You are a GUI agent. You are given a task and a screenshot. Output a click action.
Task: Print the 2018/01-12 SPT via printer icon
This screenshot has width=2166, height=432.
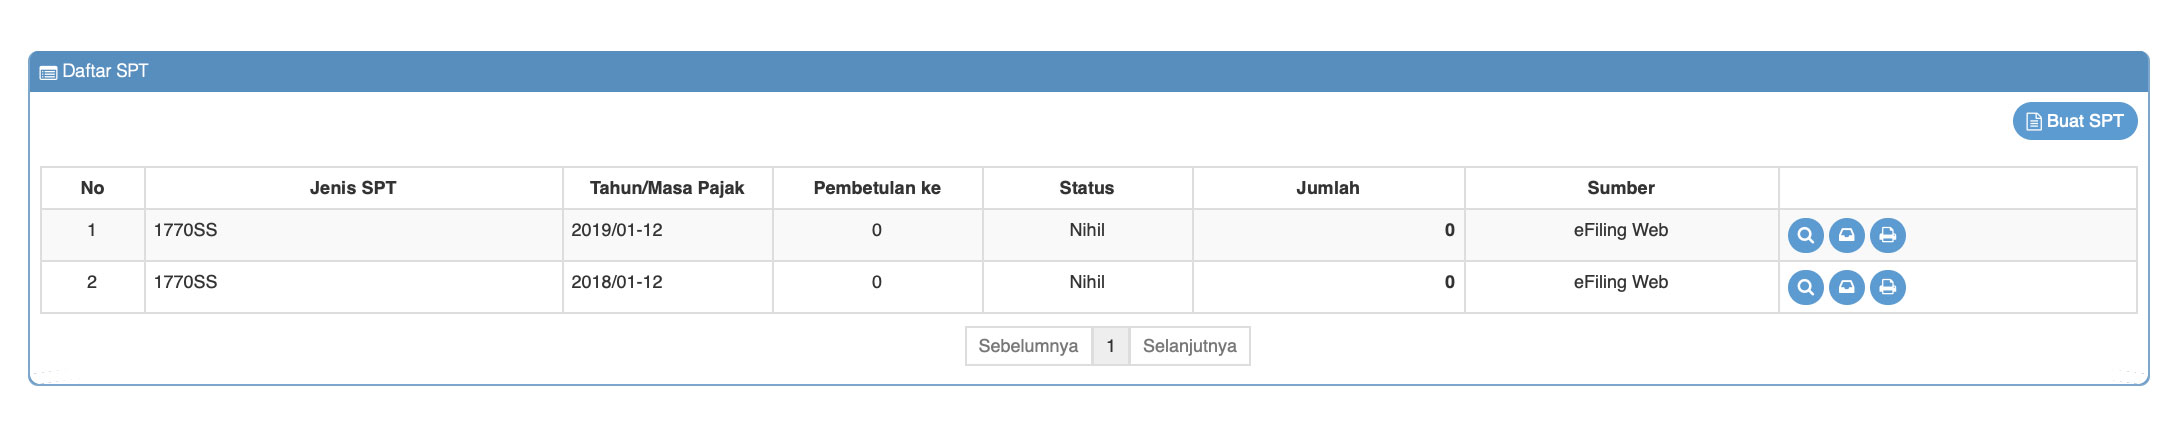(1887, 287)
